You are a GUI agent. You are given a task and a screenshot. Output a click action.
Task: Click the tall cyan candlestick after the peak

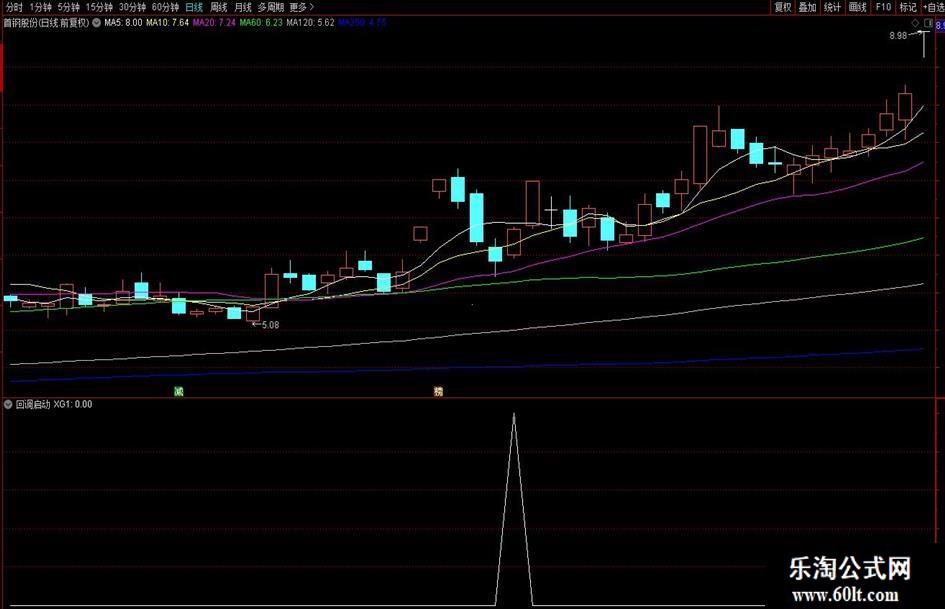point(476,218)
